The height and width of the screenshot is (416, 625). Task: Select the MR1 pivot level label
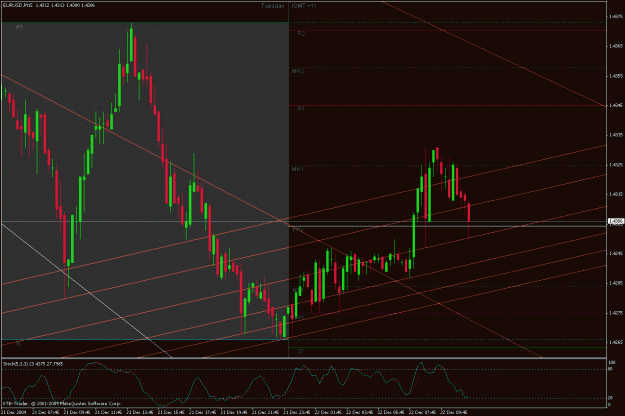[x=298, y=169]
